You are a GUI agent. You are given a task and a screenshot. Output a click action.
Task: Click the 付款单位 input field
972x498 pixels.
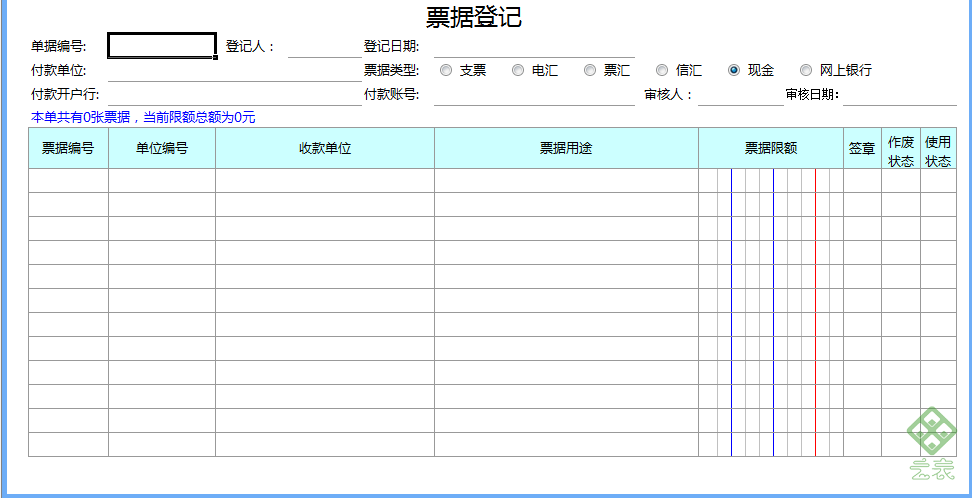pos(235,71)
